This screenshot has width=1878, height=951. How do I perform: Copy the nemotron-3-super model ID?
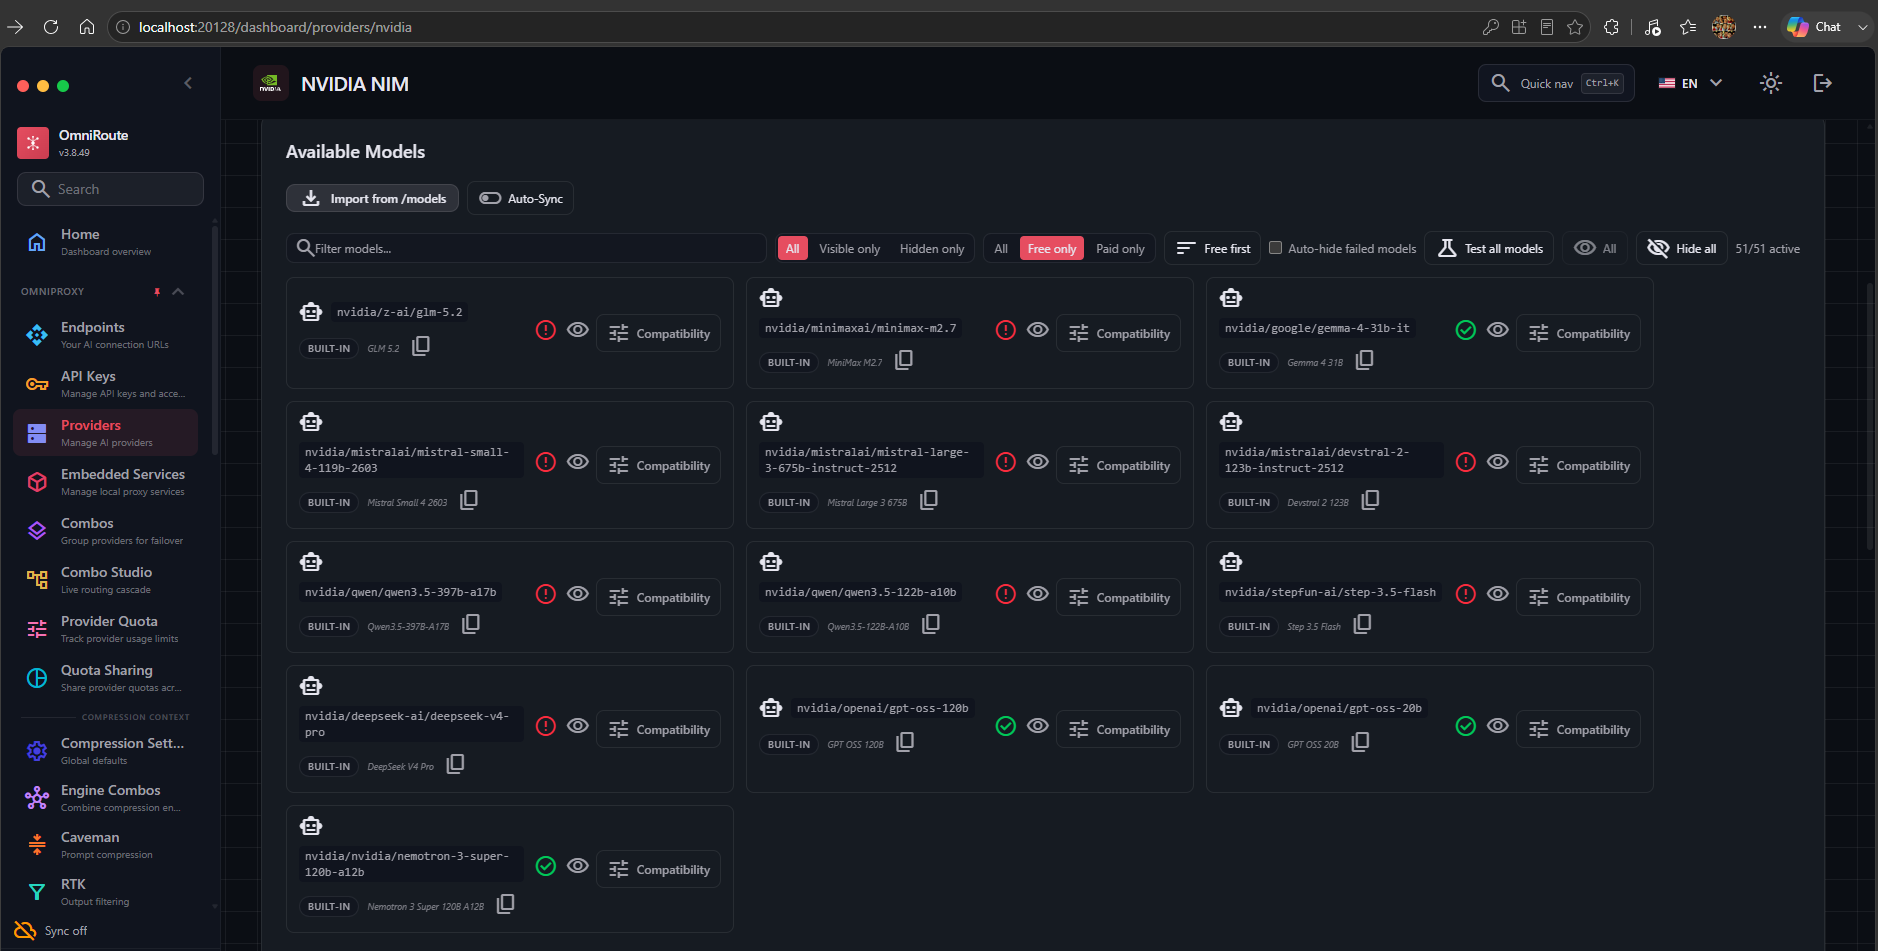506,904
